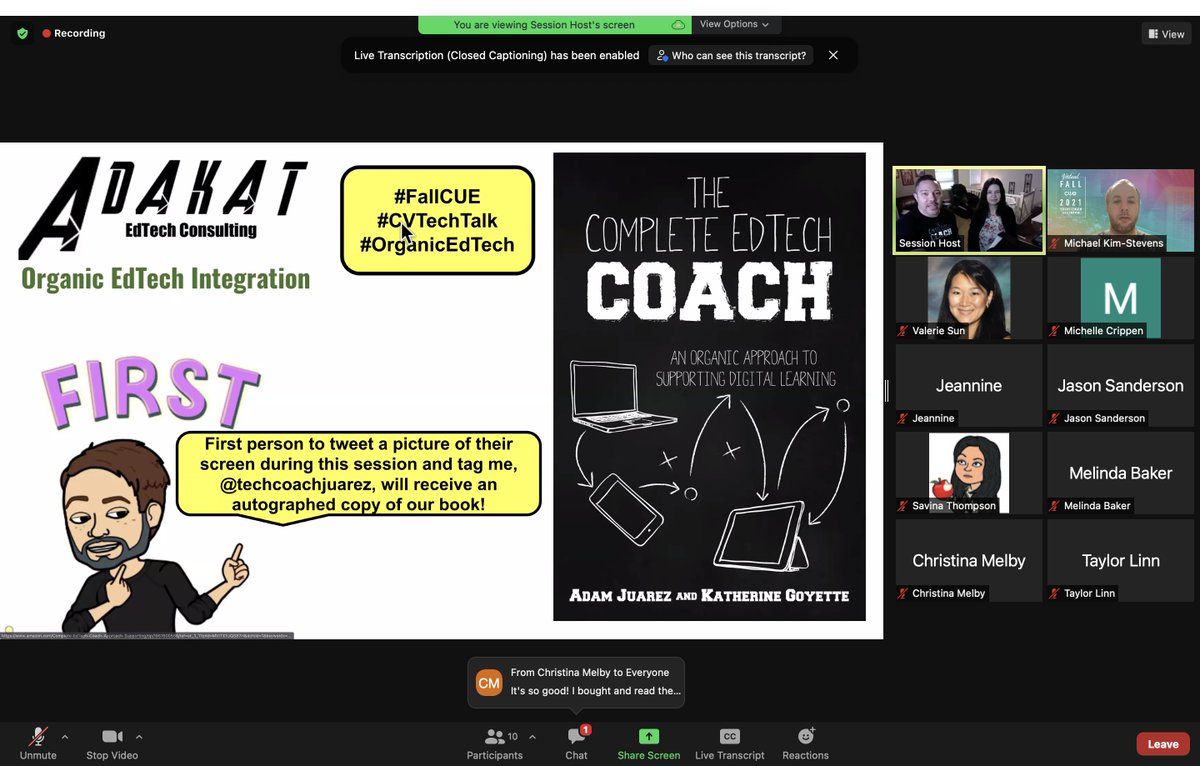Toggle the Live Transcript CC button
1200x766 pixels.
[730, 743]
